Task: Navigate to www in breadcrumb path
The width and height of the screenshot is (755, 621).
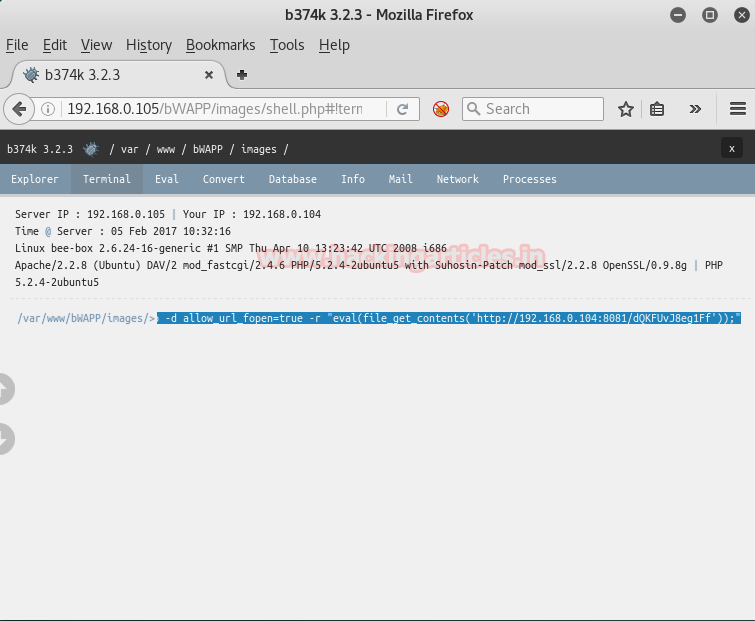Action: pyautogui.click(x=166, y=149)
